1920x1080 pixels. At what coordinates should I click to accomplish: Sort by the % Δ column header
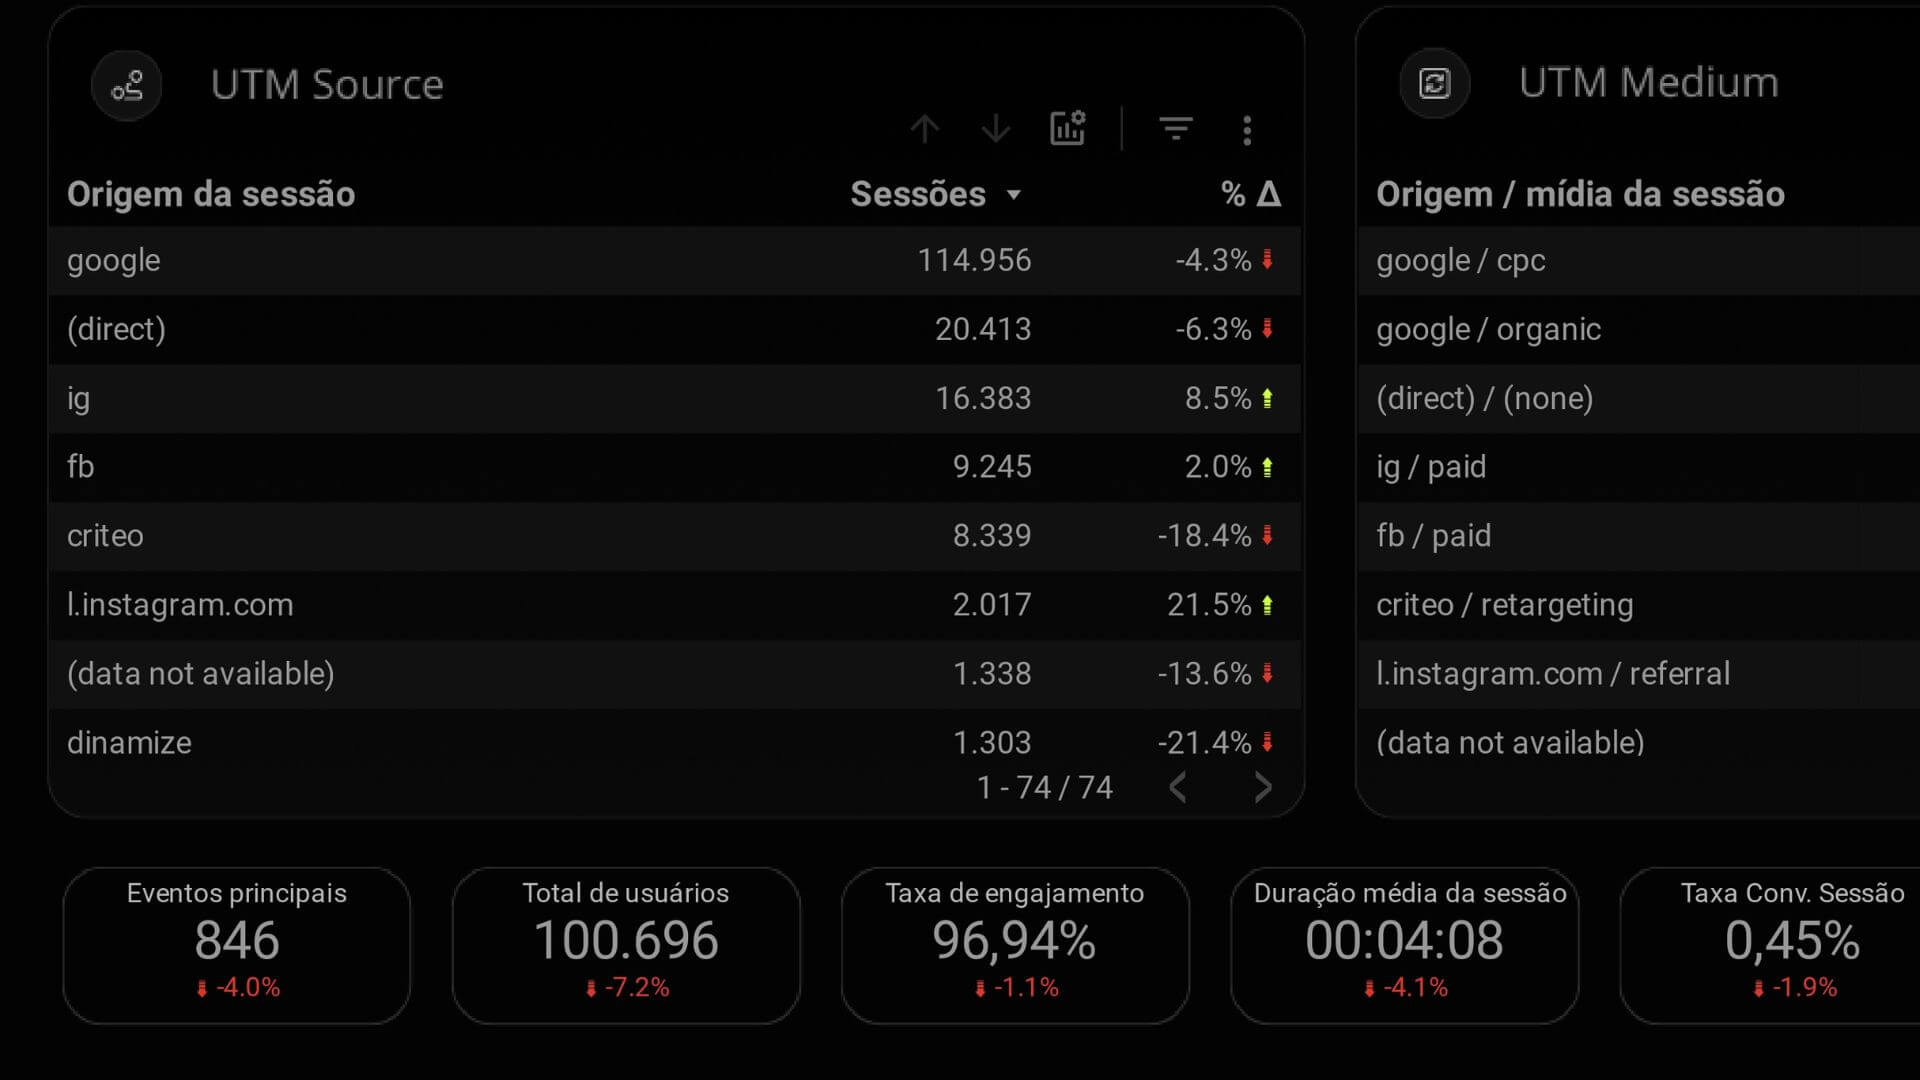click(1250, 194)
